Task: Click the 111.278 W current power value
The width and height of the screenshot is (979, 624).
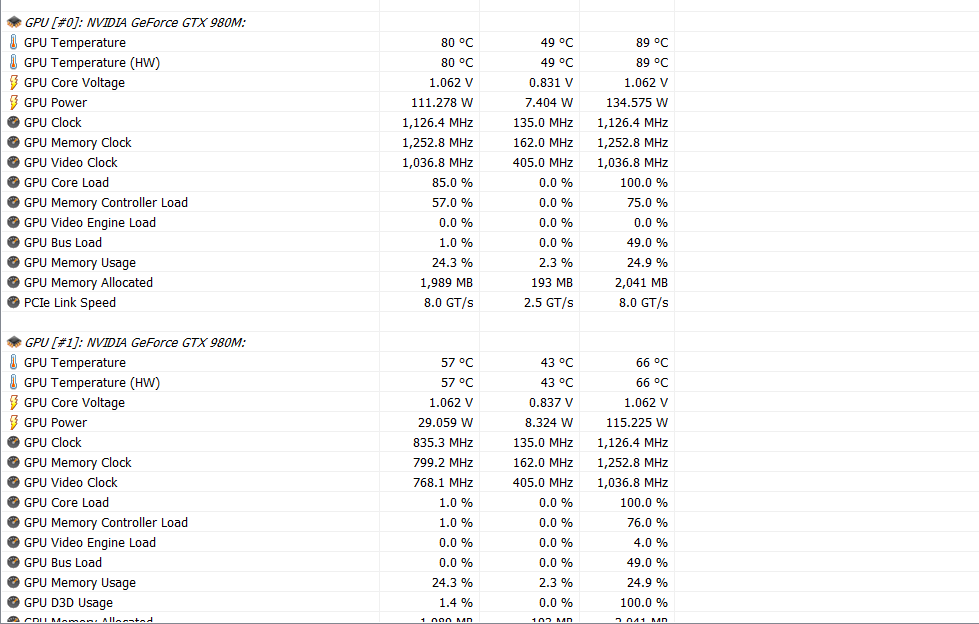Action: [441, 102]
